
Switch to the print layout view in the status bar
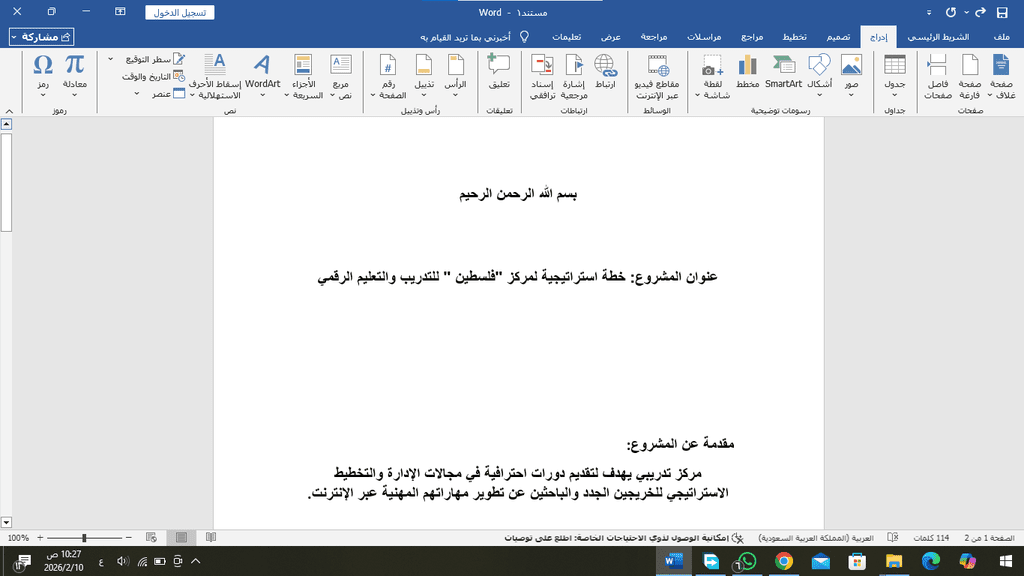click(x=181, y=537)
